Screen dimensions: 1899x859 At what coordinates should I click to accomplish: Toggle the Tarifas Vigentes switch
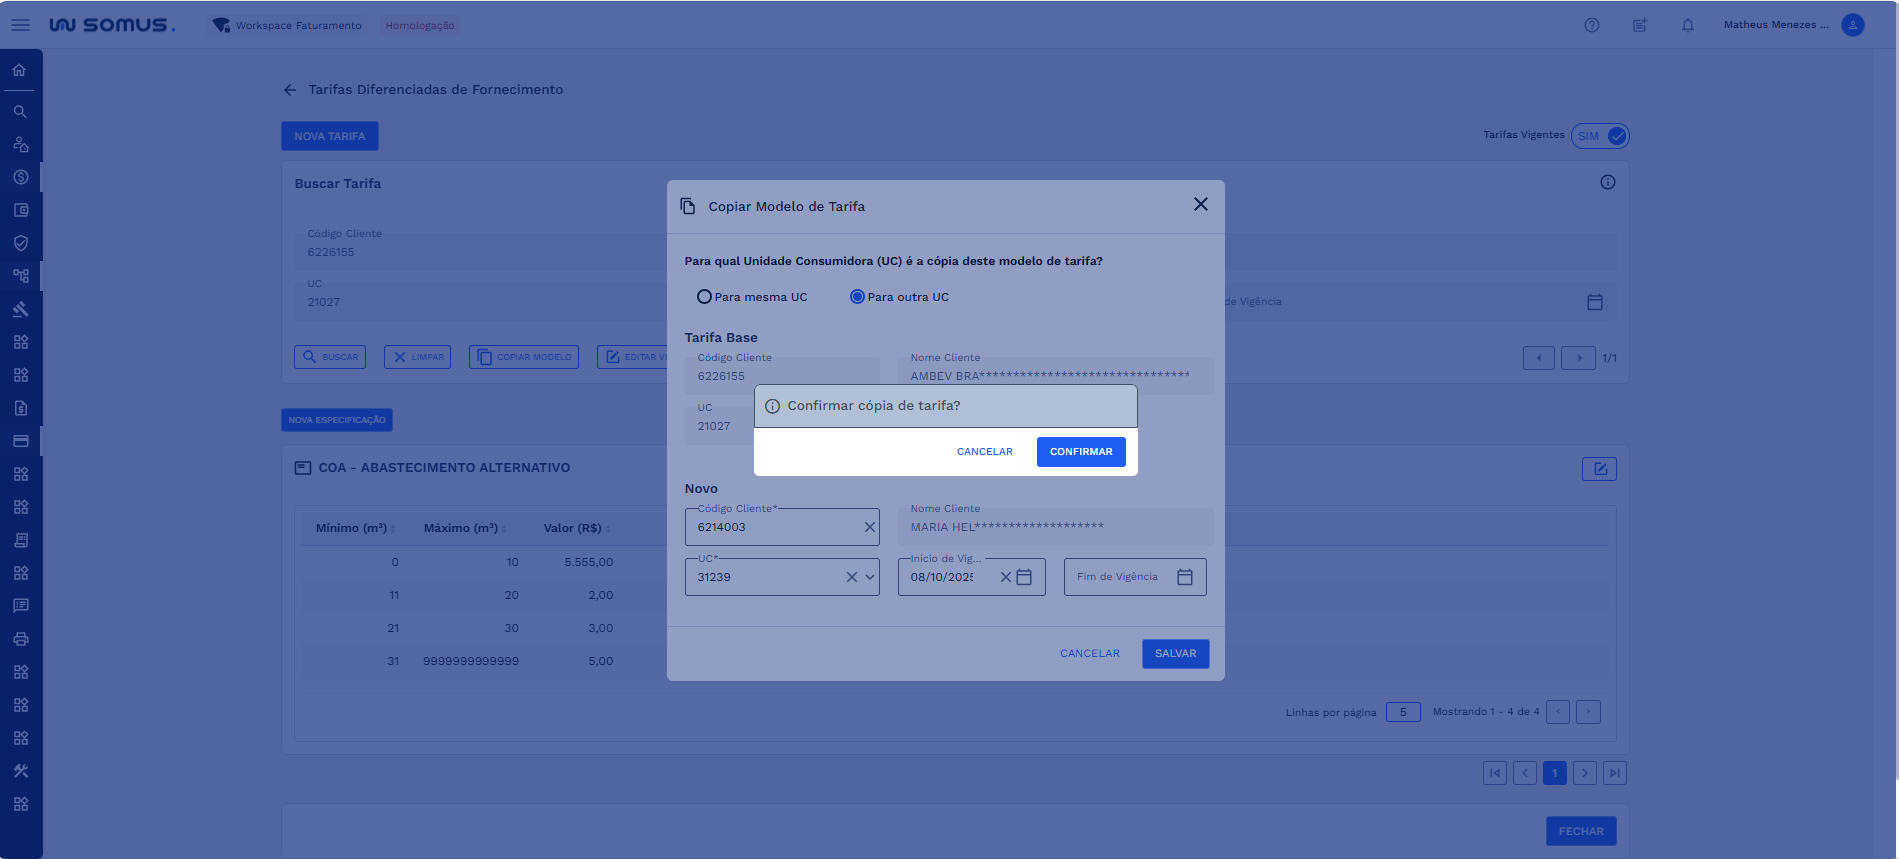coord(1601,136)
